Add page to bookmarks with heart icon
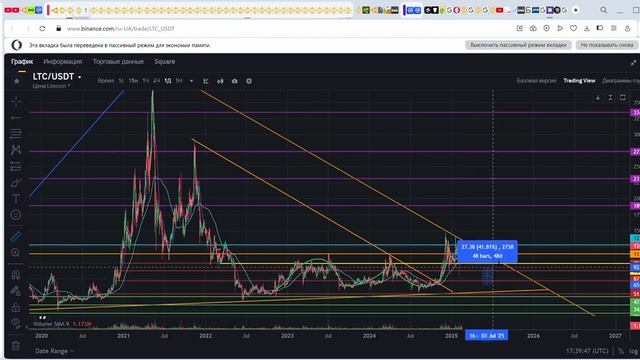 pyautogui.click(x=573, y=28)
